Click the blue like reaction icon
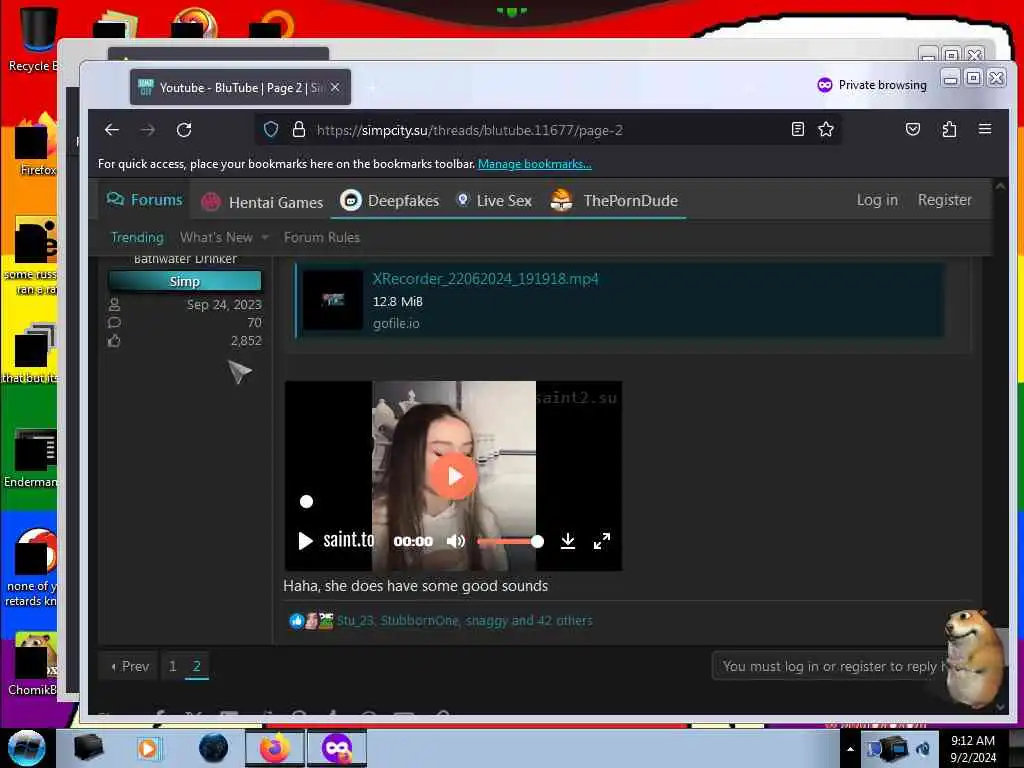 click(296, 620)
